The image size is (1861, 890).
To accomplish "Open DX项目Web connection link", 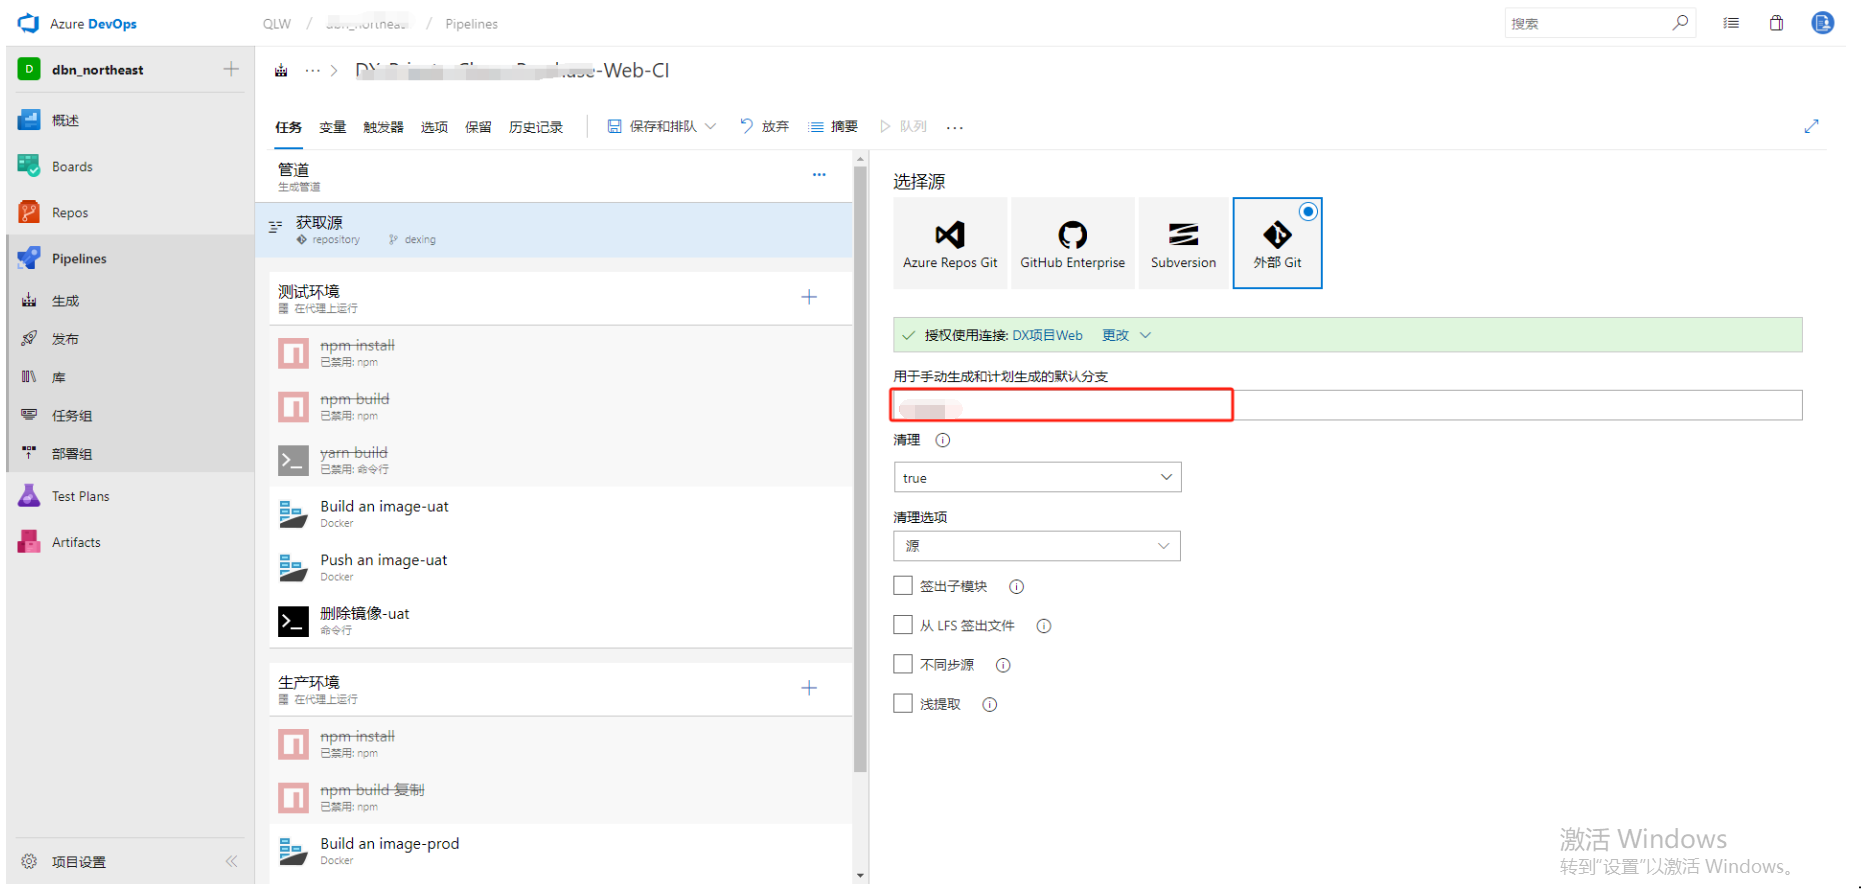I will point(1047,335).
